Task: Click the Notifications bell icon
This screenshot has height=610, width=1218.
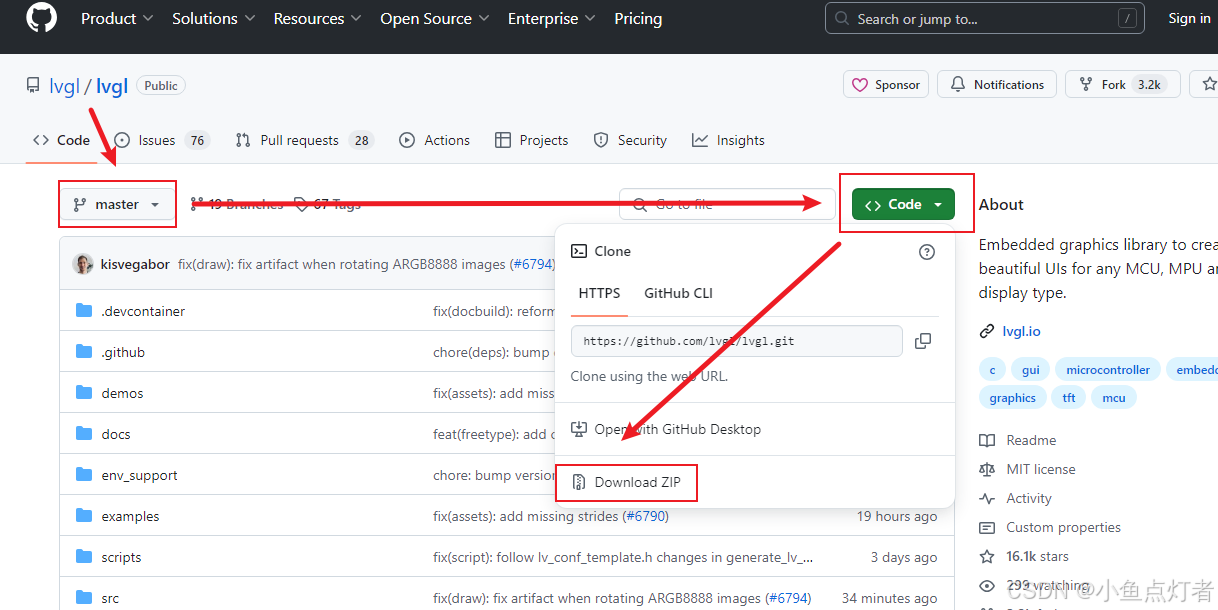Action: pos(958,85)
